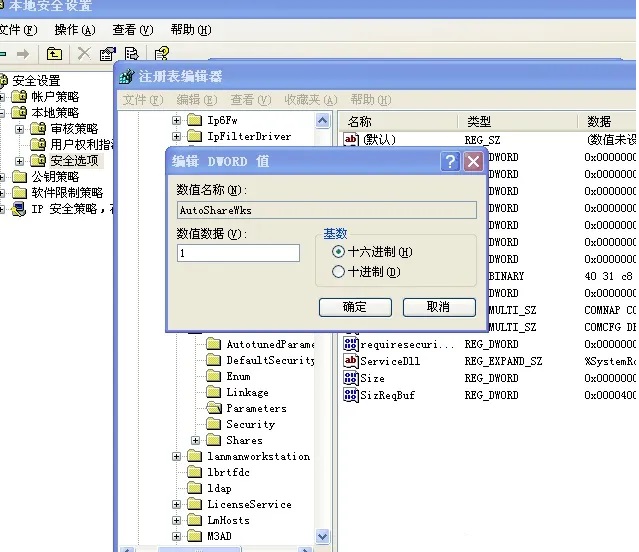Screen dimensions: 639x552
Task: Click the Size DWORD value icon
Action: click(351, 378)
